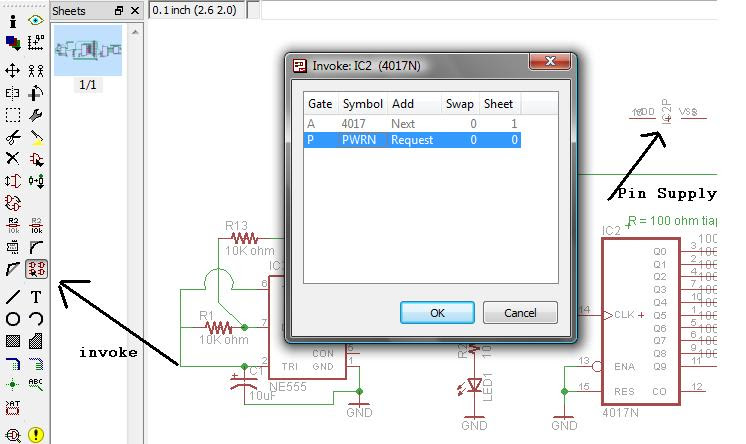The width and height of the screenshot is (746, 444).
Task: Select the Text tool
Action: click(36, 297)
